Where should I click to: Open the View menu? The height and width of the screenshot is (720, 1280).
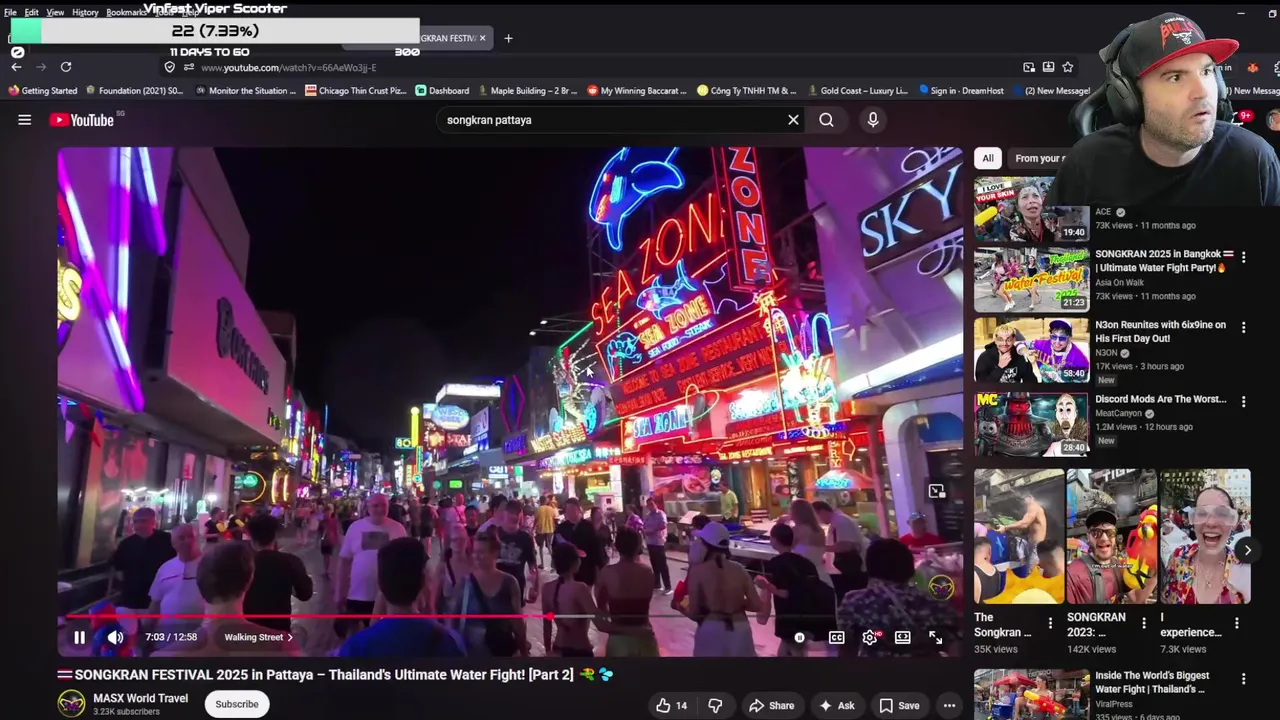point(55,12)
